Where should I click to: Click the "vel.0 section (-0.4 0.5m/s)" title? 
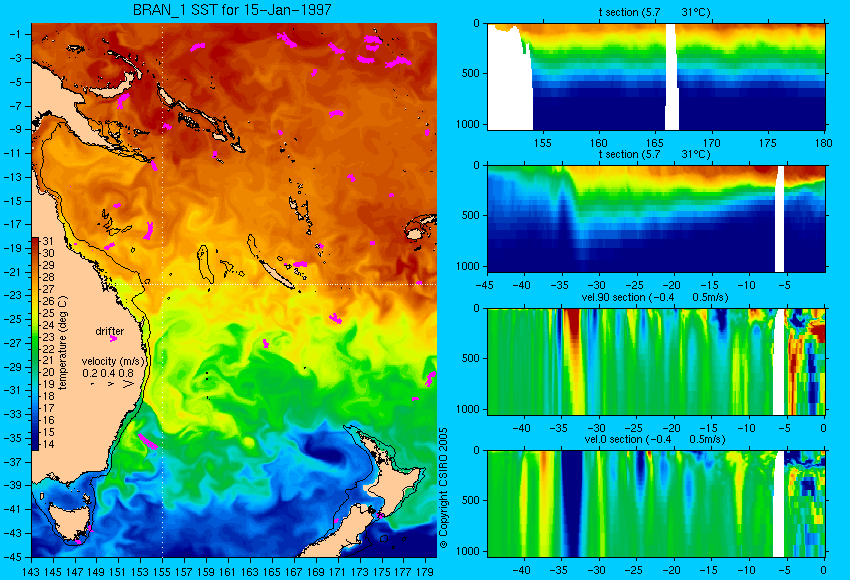tap(655, 439)
